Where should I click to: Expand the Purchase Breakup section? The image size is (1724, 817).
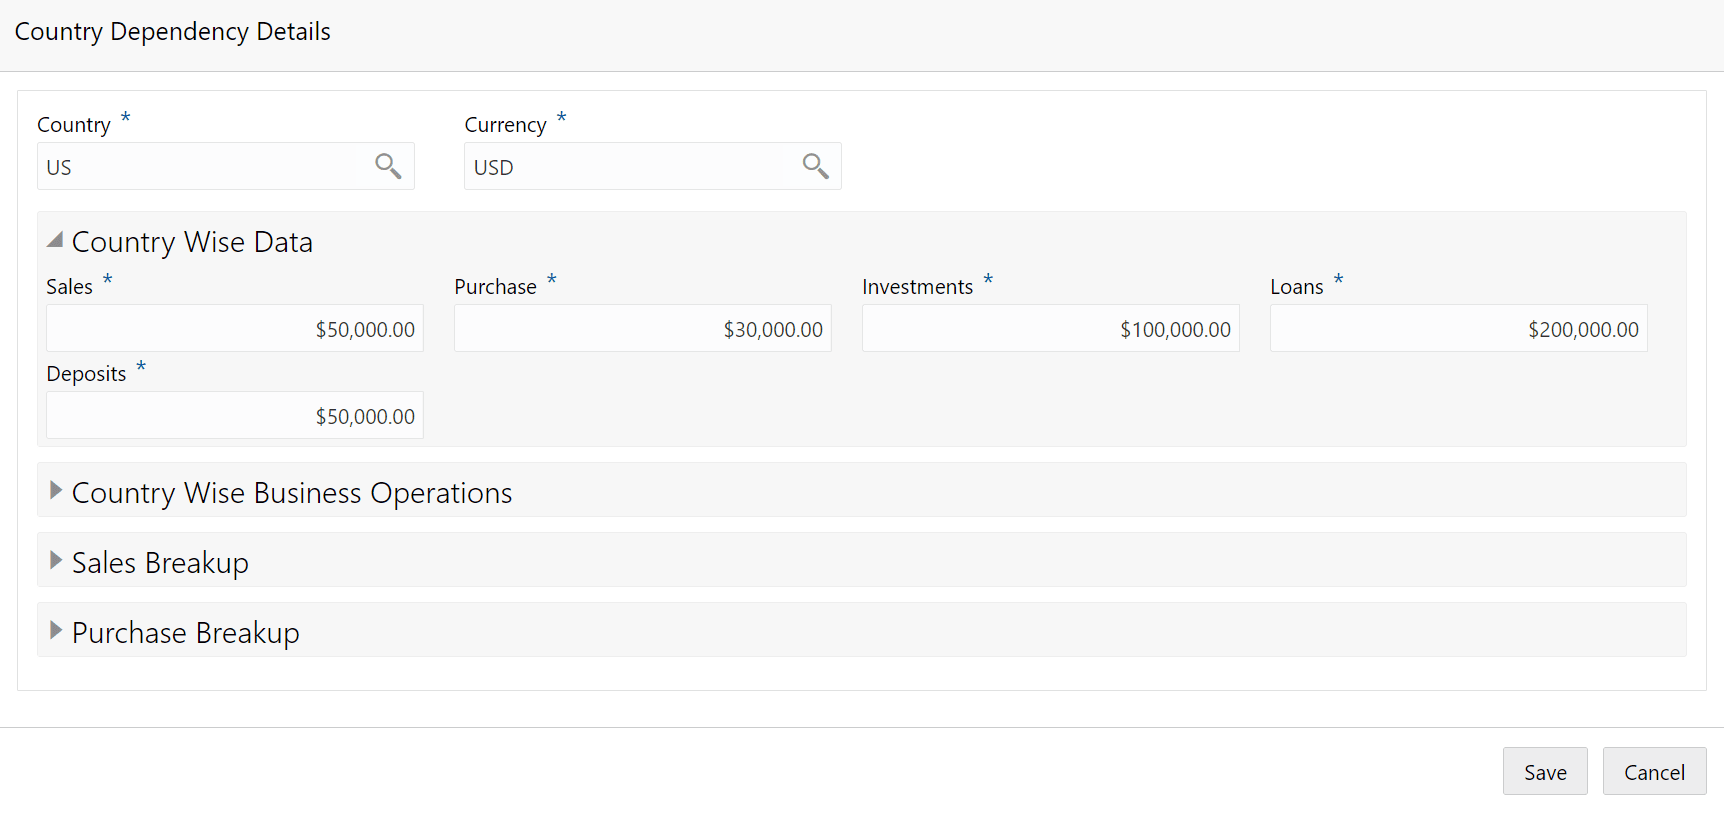(56, 630)
